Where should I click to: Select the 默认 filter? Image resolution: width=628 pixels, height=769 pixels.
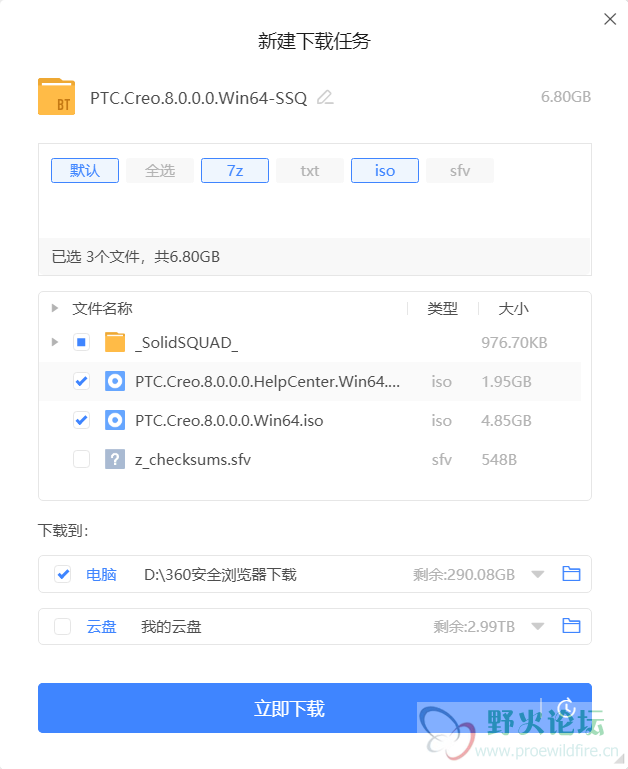pyautogui.click(x=85, y=171)
